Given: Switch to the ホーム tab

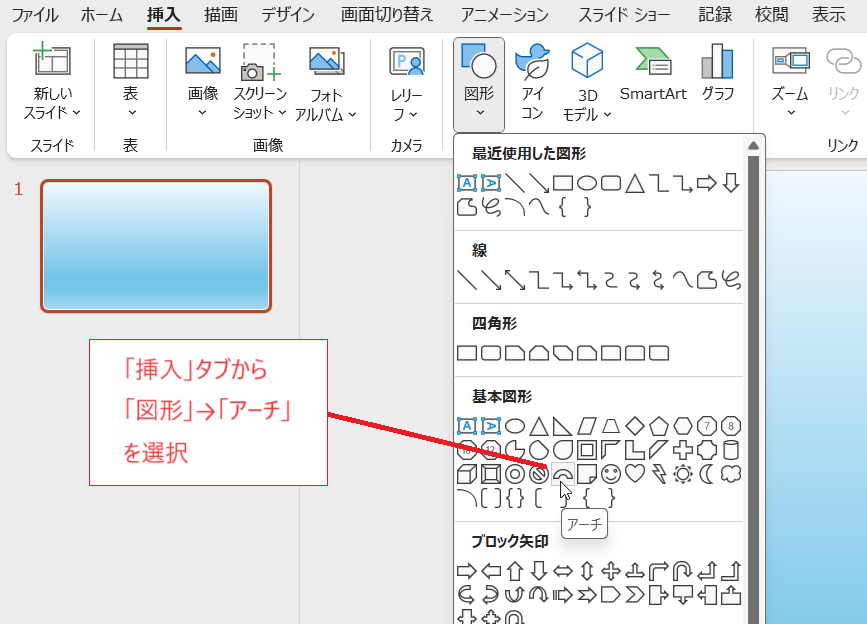Looking at the screenshot, I should tap(101, 14).
